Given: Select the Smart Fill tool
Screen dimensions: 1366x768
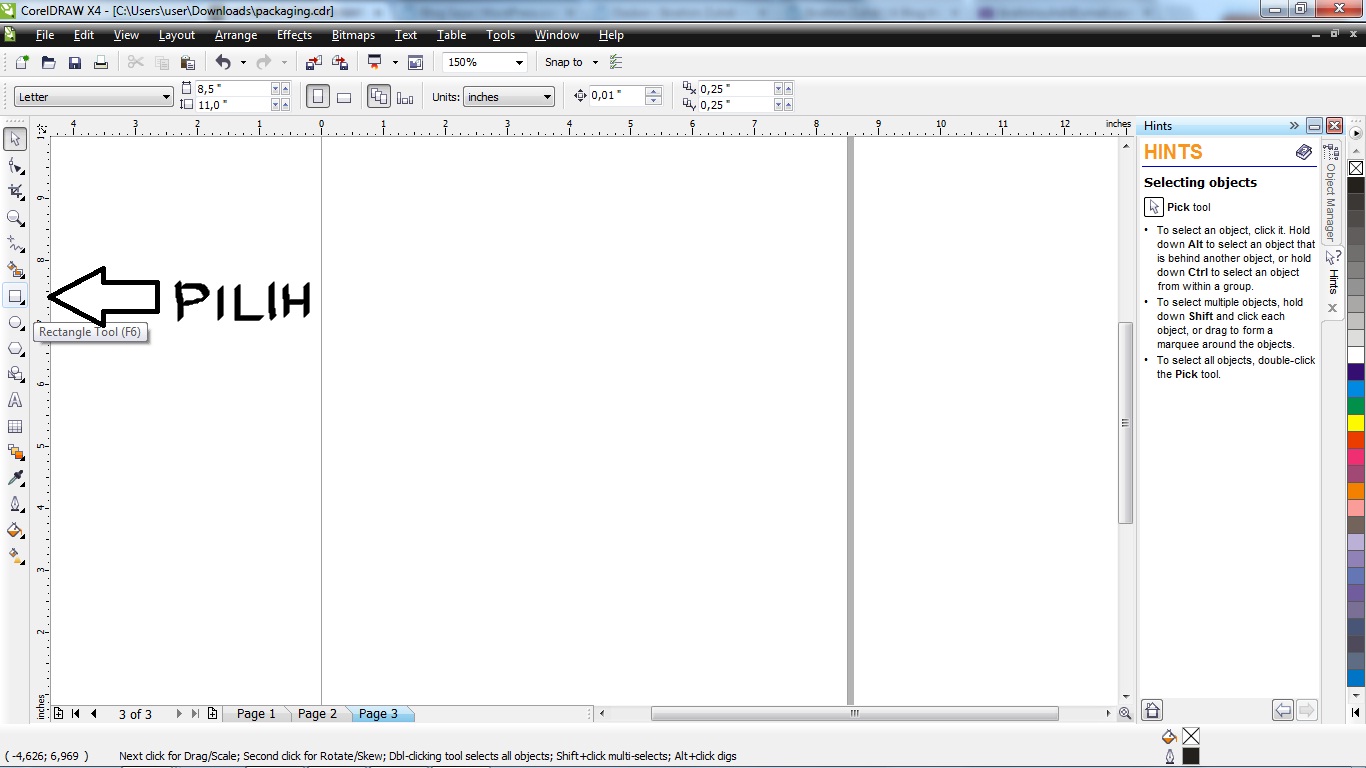Looking at the screenshot, I should click(x=15, y=270).
